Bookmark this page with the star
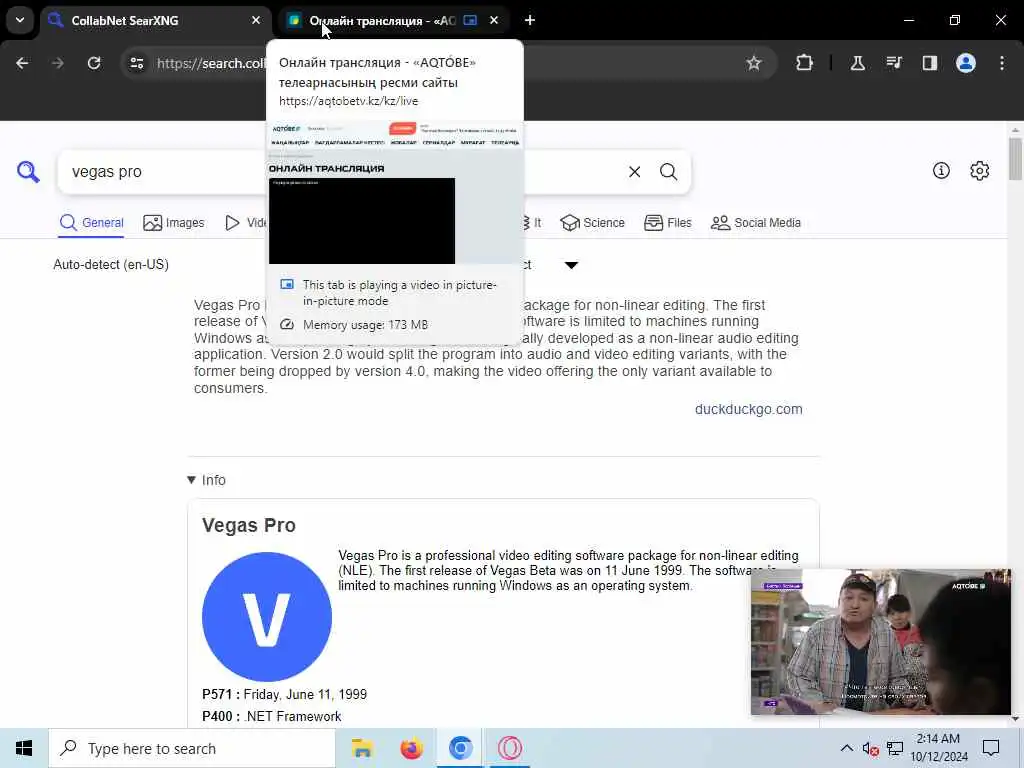Screen dimensions: 1024x768 coord(754,63)
